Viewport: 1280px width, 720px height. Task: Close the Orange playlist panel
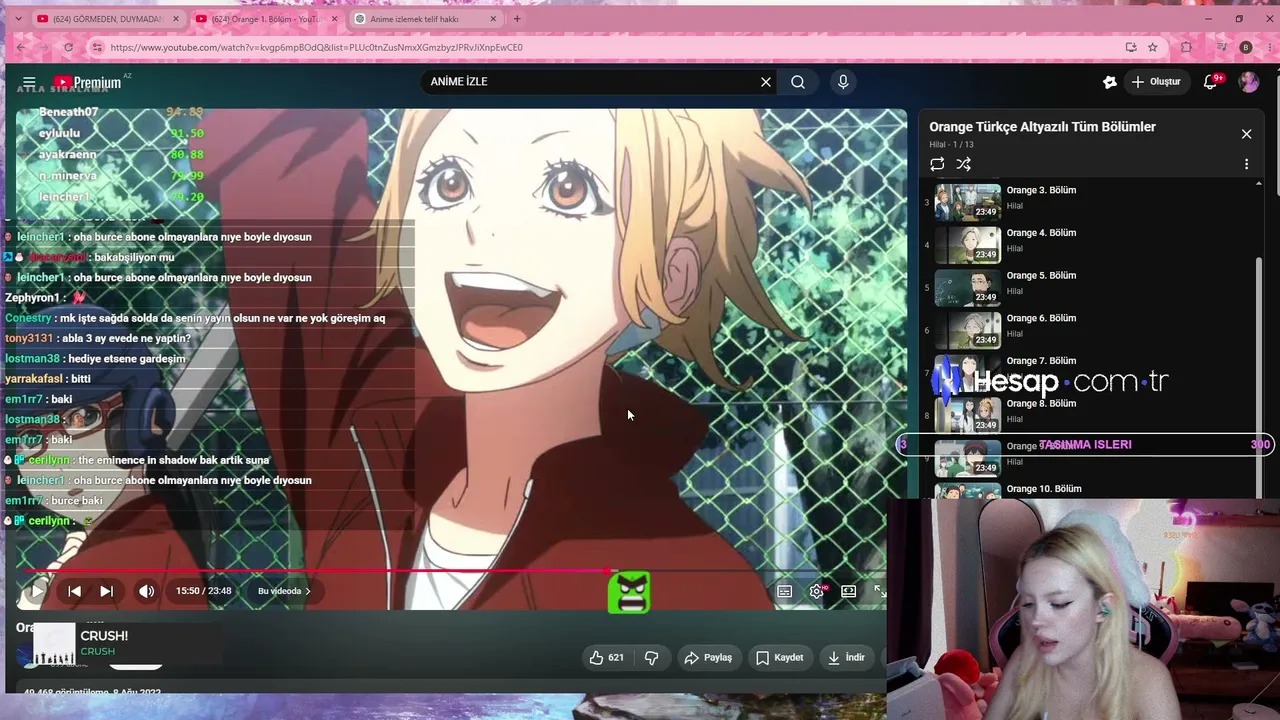coord(1246,134)
